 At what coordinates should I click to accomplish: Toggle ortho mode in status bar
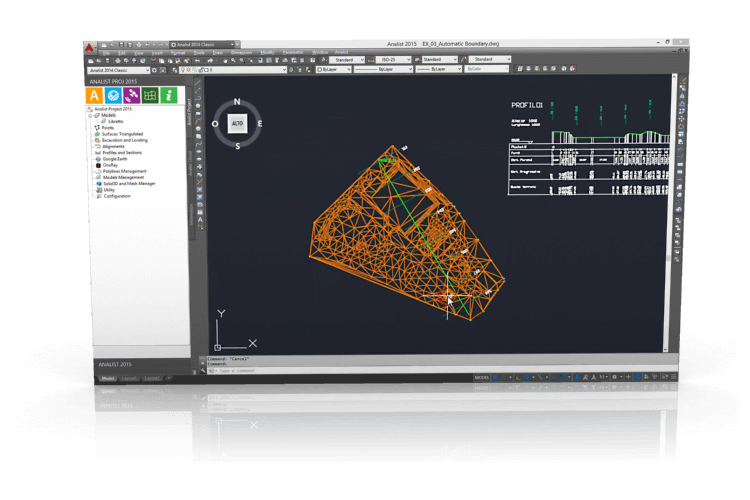click(x=518, y=378)
